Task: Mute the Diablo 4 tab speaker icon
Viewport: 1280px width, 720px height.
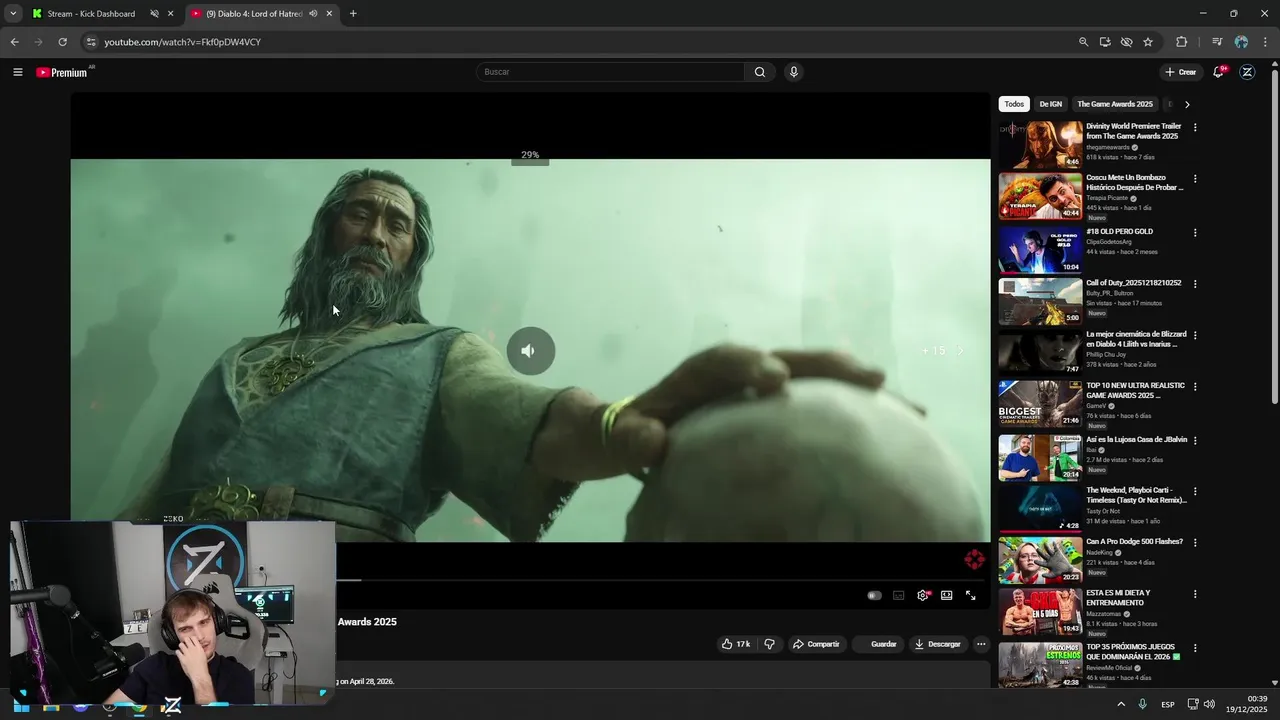Action: coord(313,14)
